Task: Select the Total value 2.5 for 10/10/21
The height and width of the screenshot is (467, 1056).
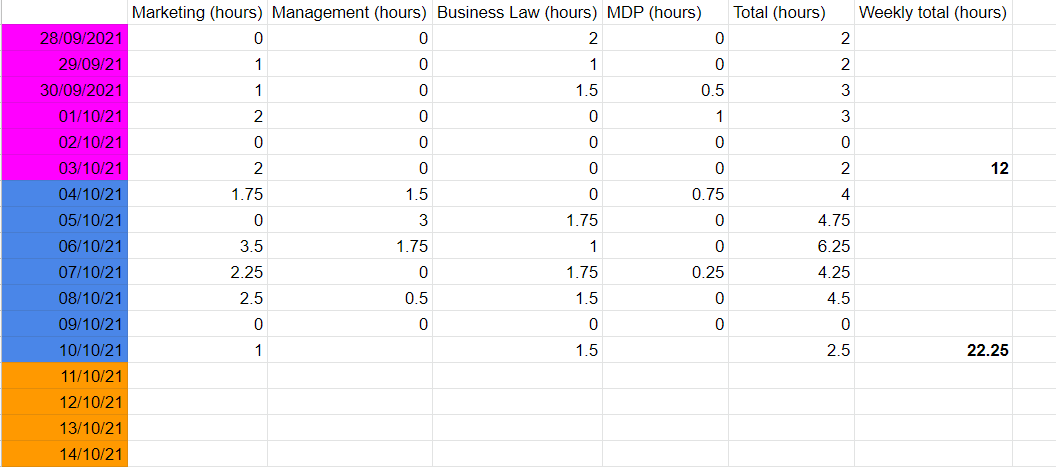Action: coord(791,350)
